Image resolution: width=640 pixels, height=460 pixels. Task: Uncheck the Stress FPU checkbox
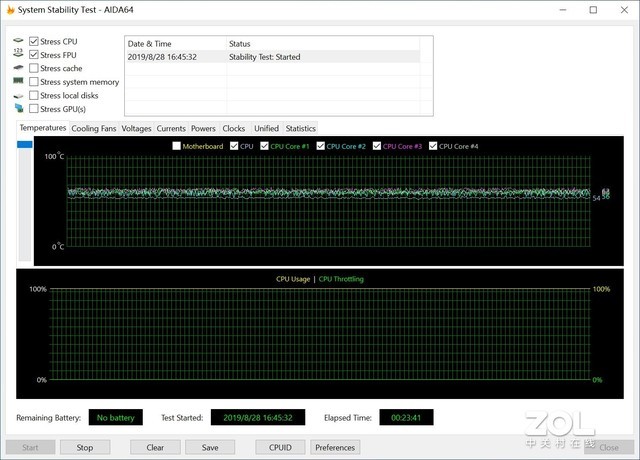point(34,55)
